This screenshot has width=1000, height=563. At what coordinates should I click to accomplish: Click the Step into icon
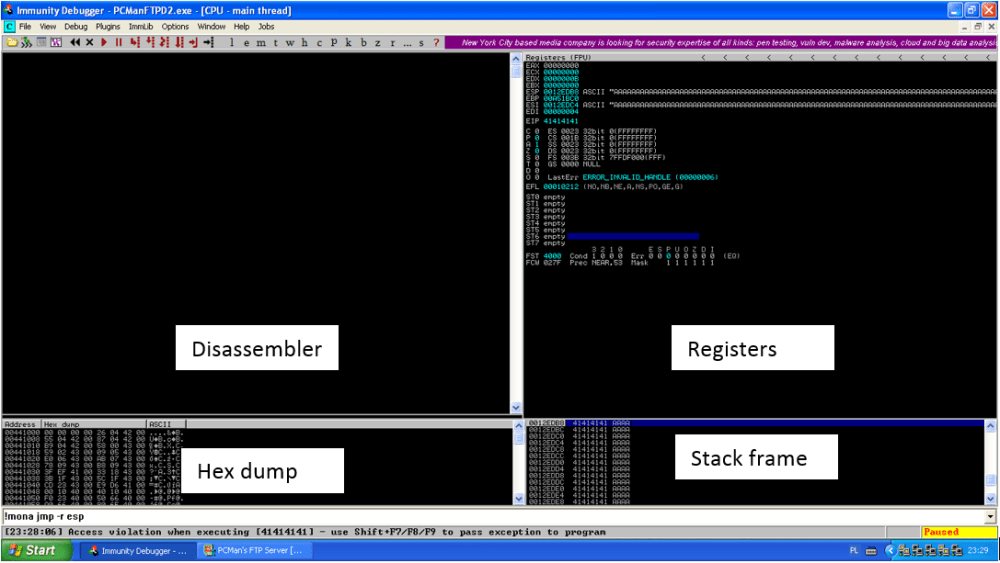pos(135,43)
